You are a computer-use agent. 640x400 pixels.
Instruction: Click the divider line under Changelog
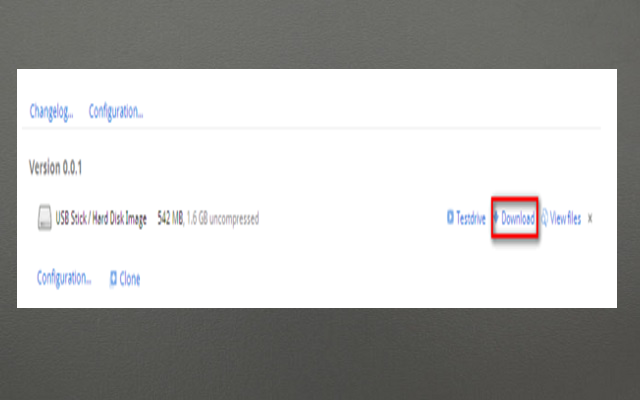[x=311, y=128]
